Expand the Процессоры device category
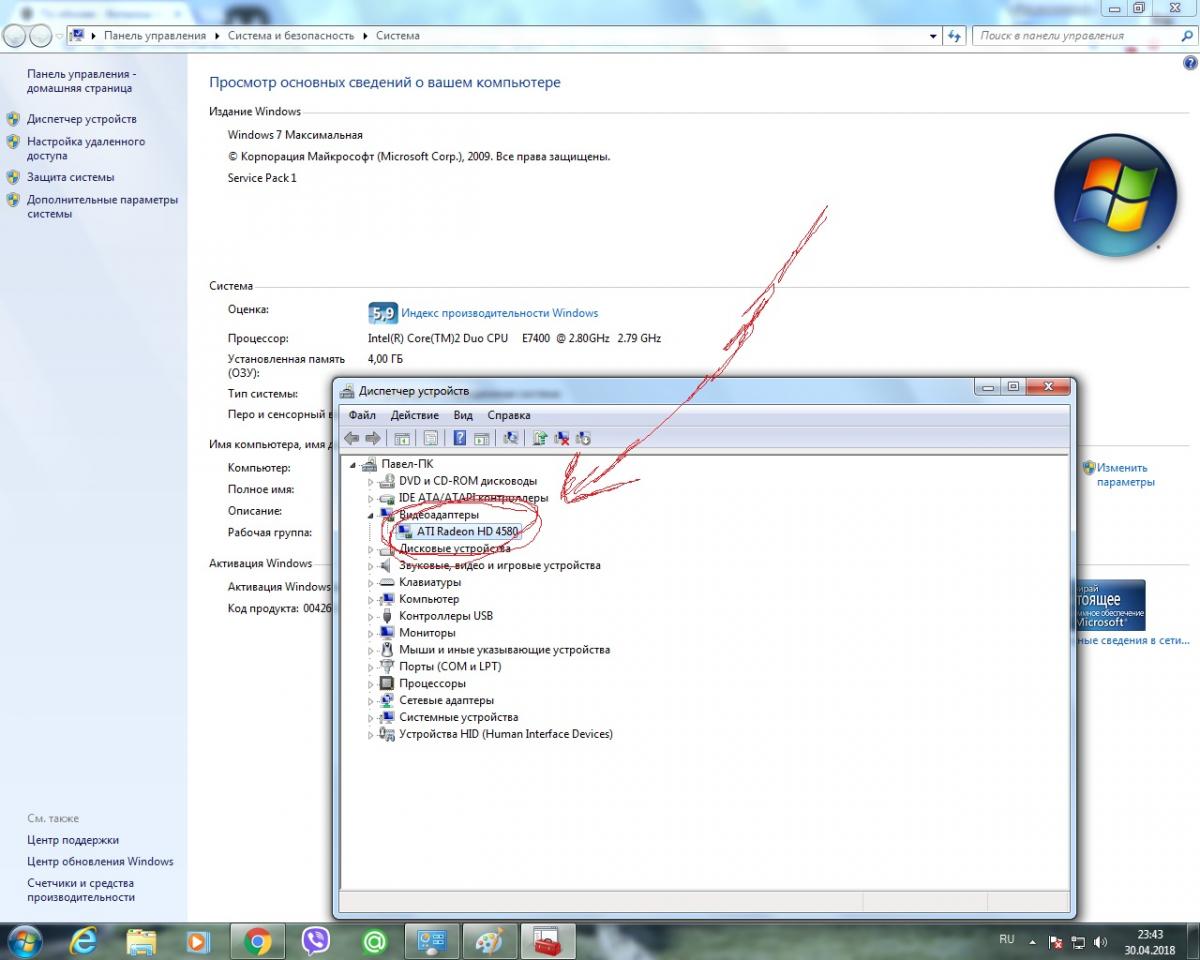 pos(371,684)
